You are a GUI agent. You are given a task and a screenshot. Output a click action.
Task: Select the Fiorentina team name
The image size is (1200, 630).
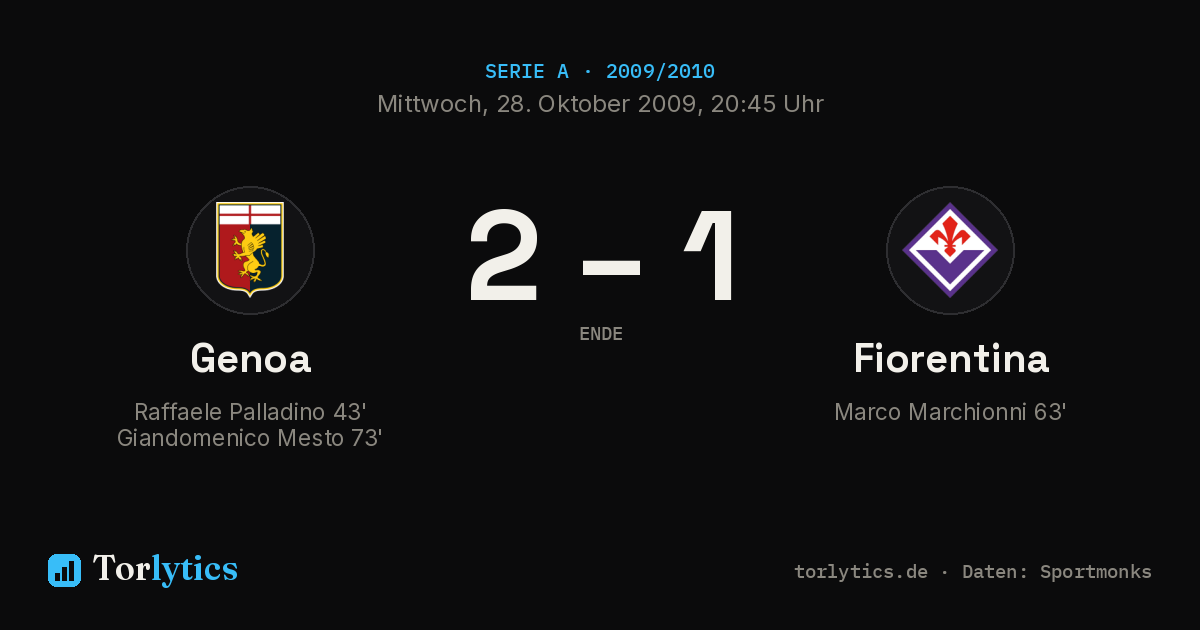951,359
